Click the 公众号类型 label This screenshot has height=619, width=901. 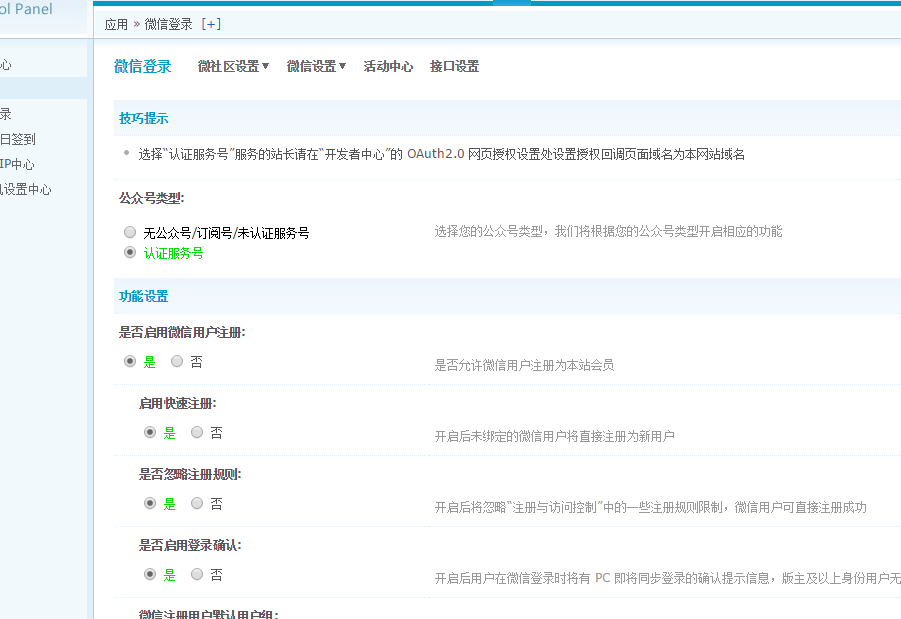[152, 198]
